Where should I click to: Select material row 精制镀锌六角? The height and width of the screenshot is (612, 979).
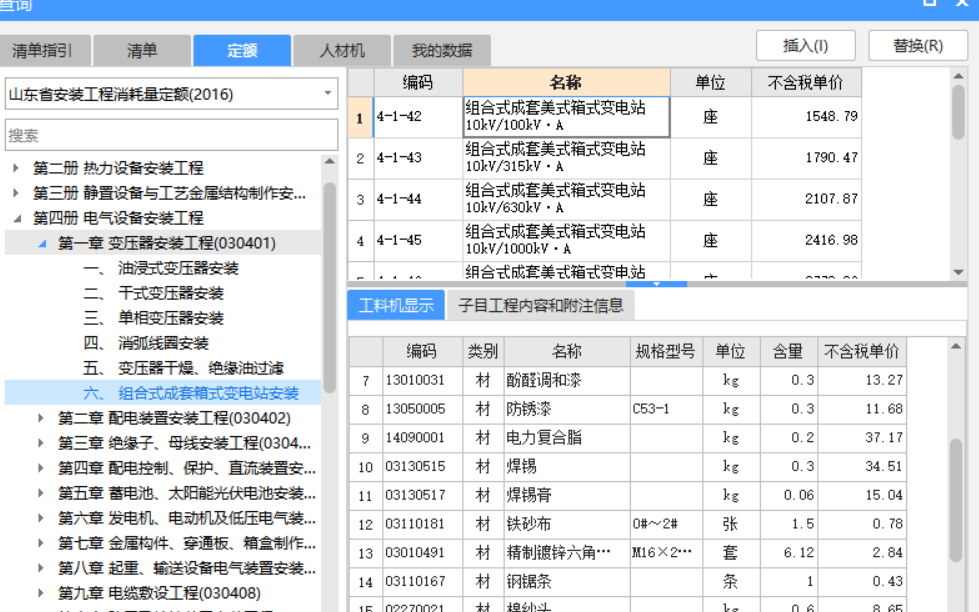click(627, 553)
